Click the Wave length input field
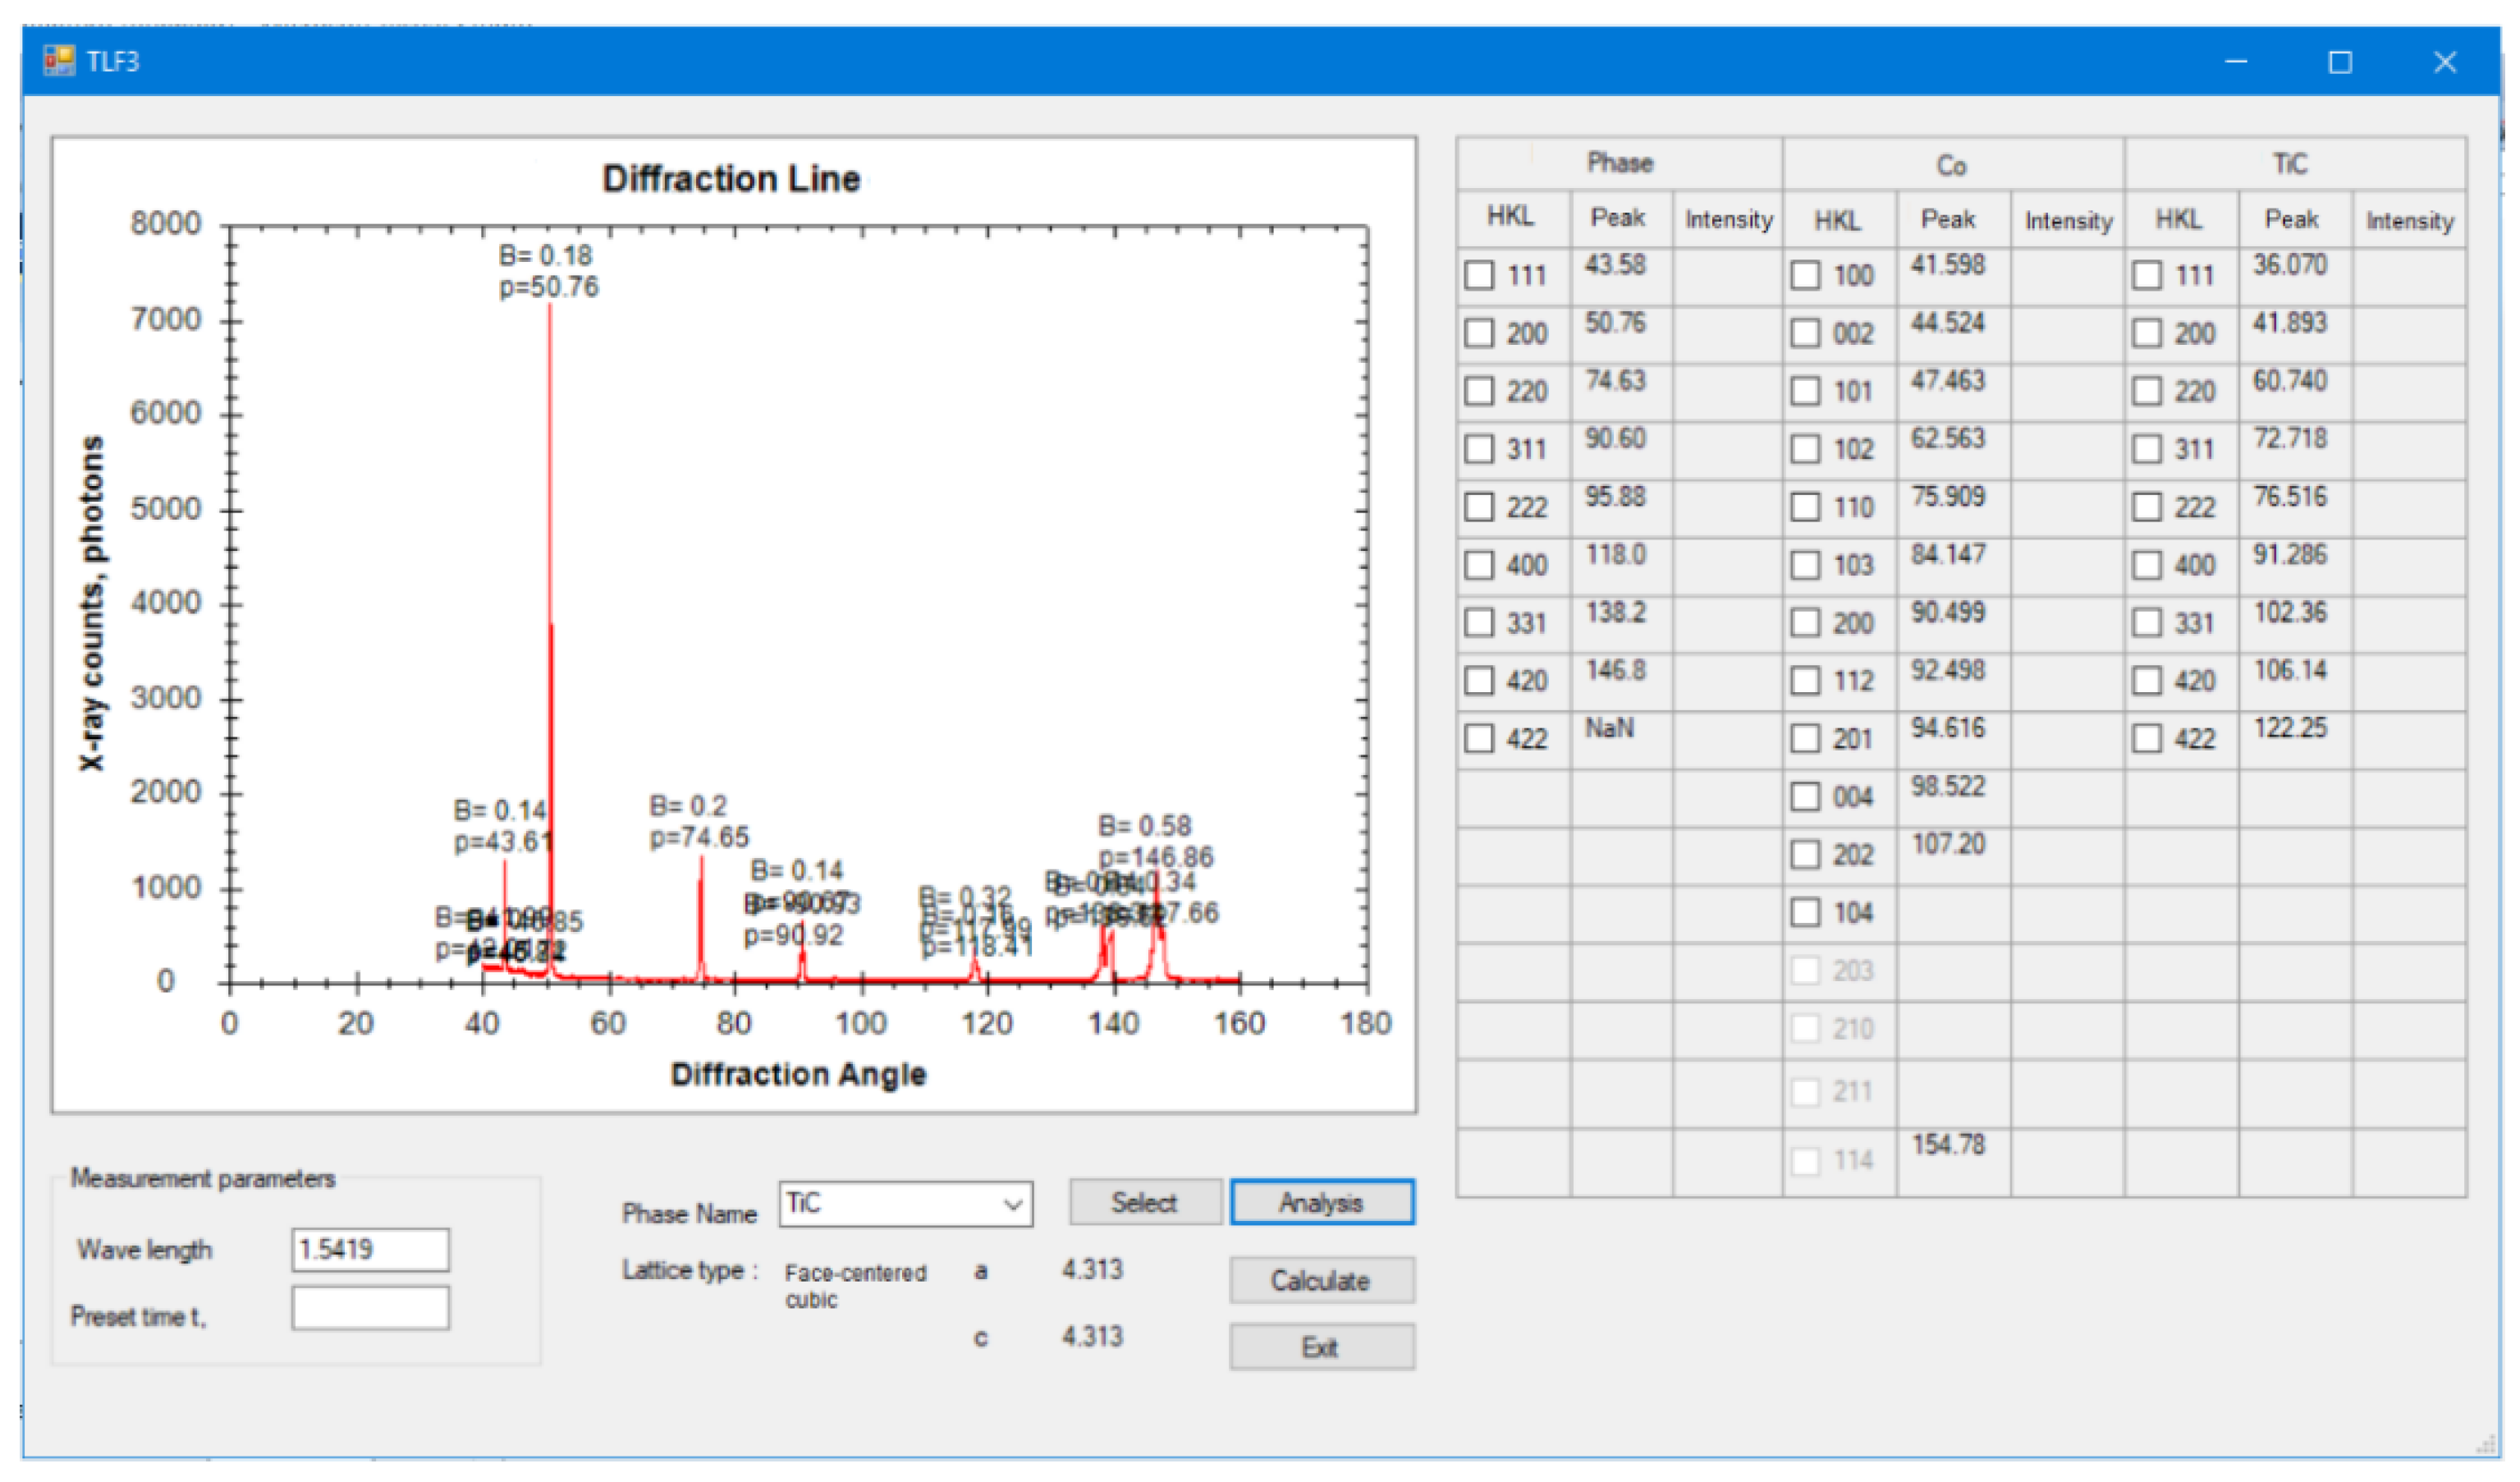This screenshot has width=2520, height=1482. (370, 1250)
